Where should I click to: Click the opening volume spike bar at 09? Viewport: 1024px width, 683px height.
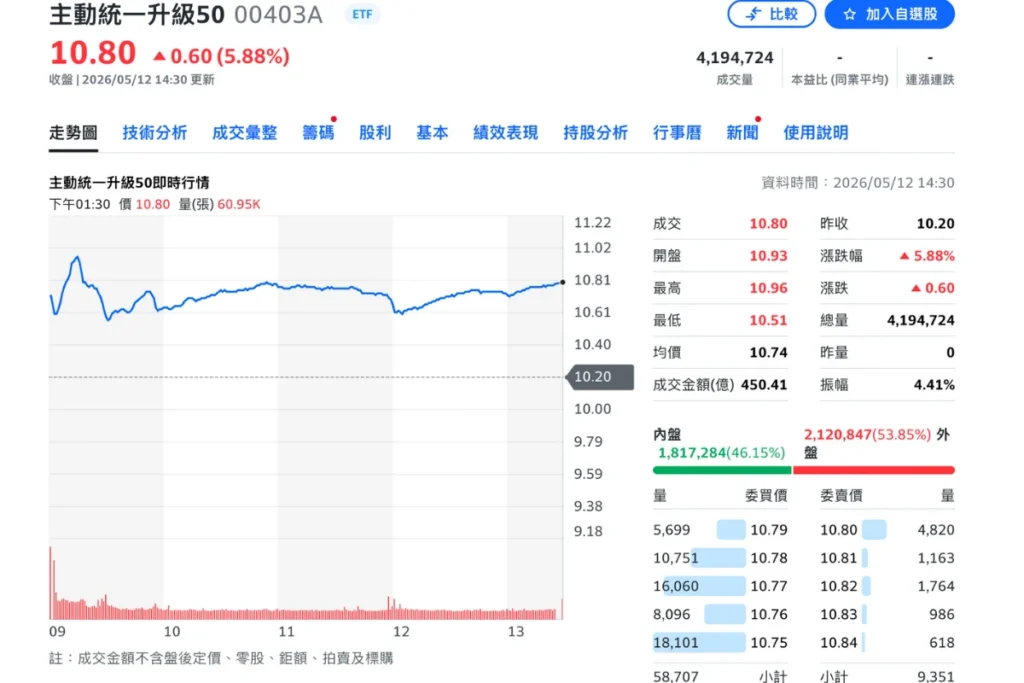[x=50, y=583]
